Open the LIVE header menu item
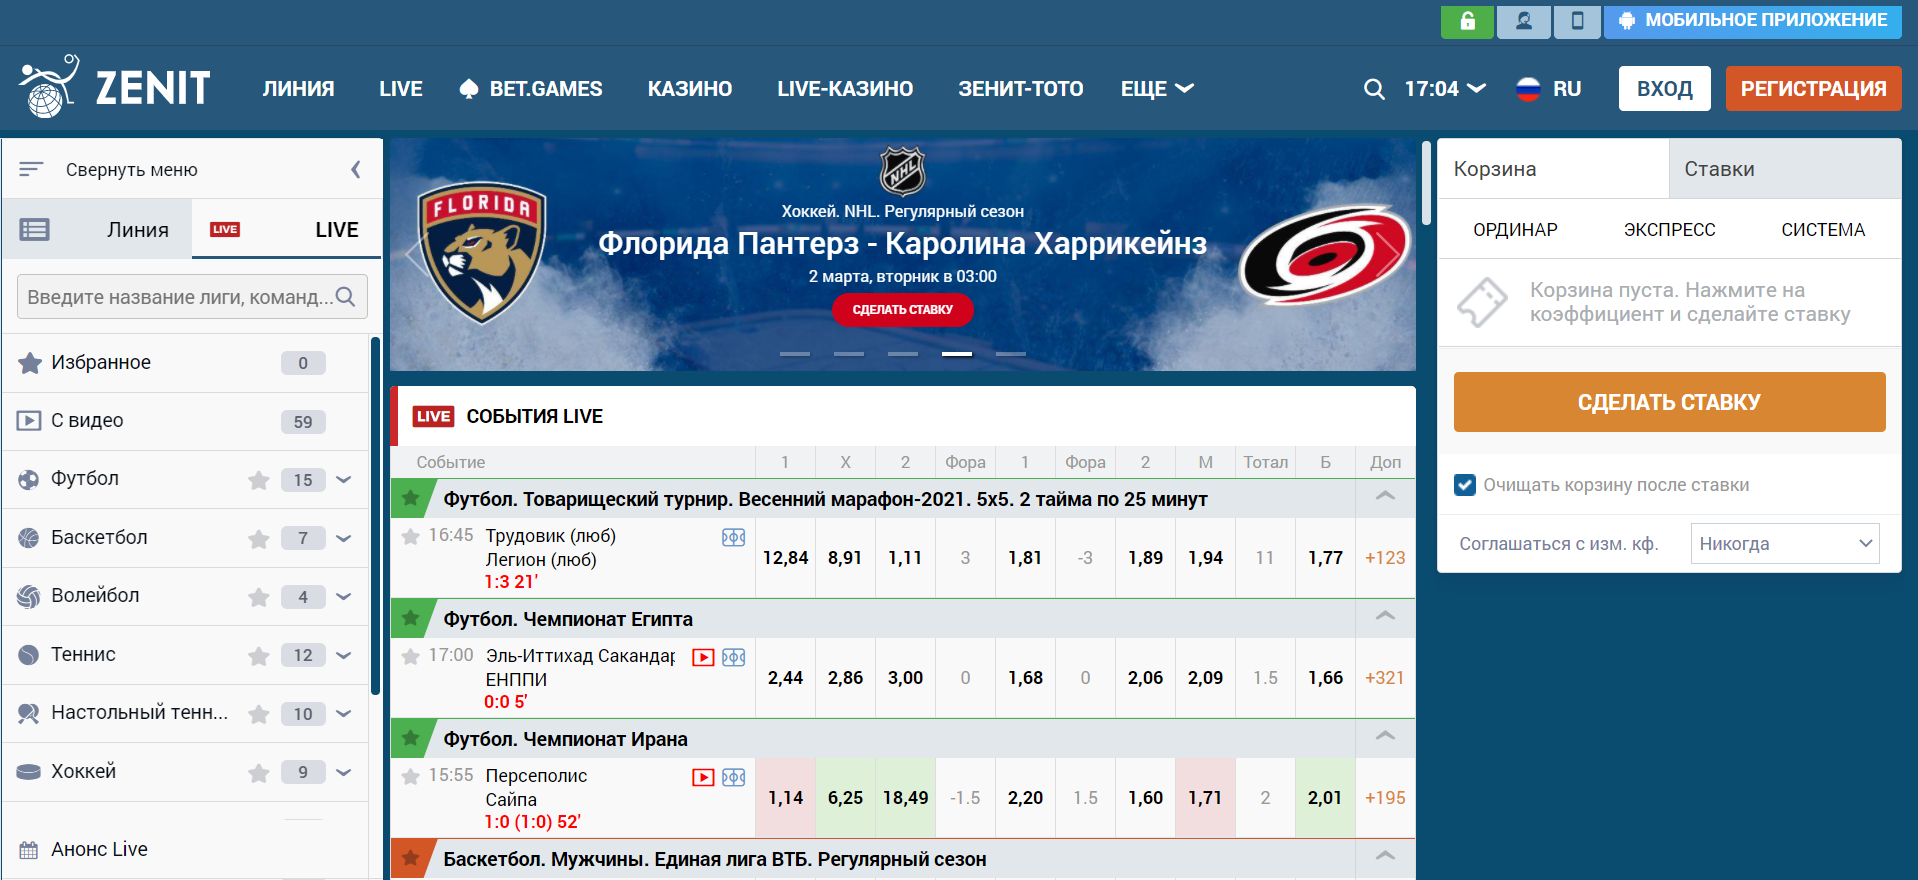The width and height of the screenshot is (1918, 880). pyautogui.click(x=401, y=89)
